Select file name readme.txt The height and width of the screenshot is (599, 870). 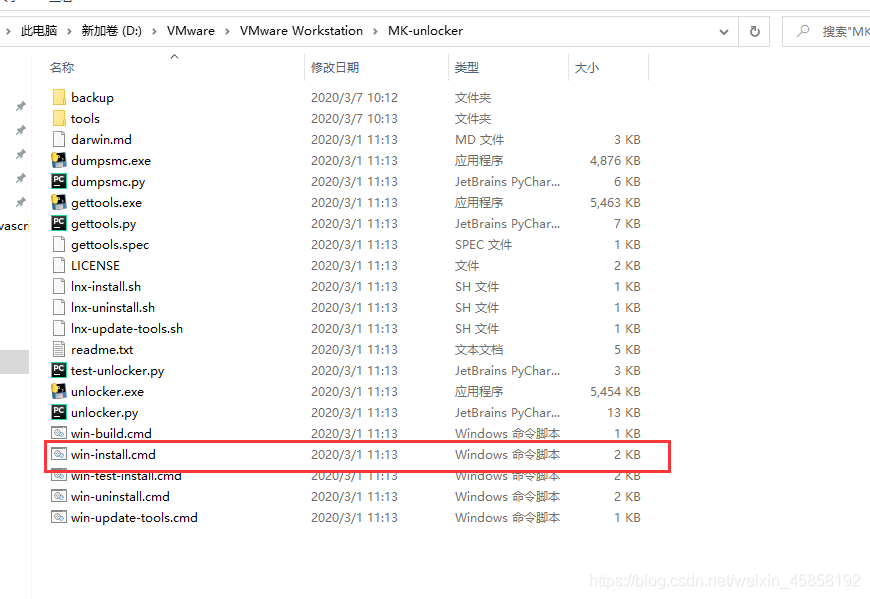point(102,349)
